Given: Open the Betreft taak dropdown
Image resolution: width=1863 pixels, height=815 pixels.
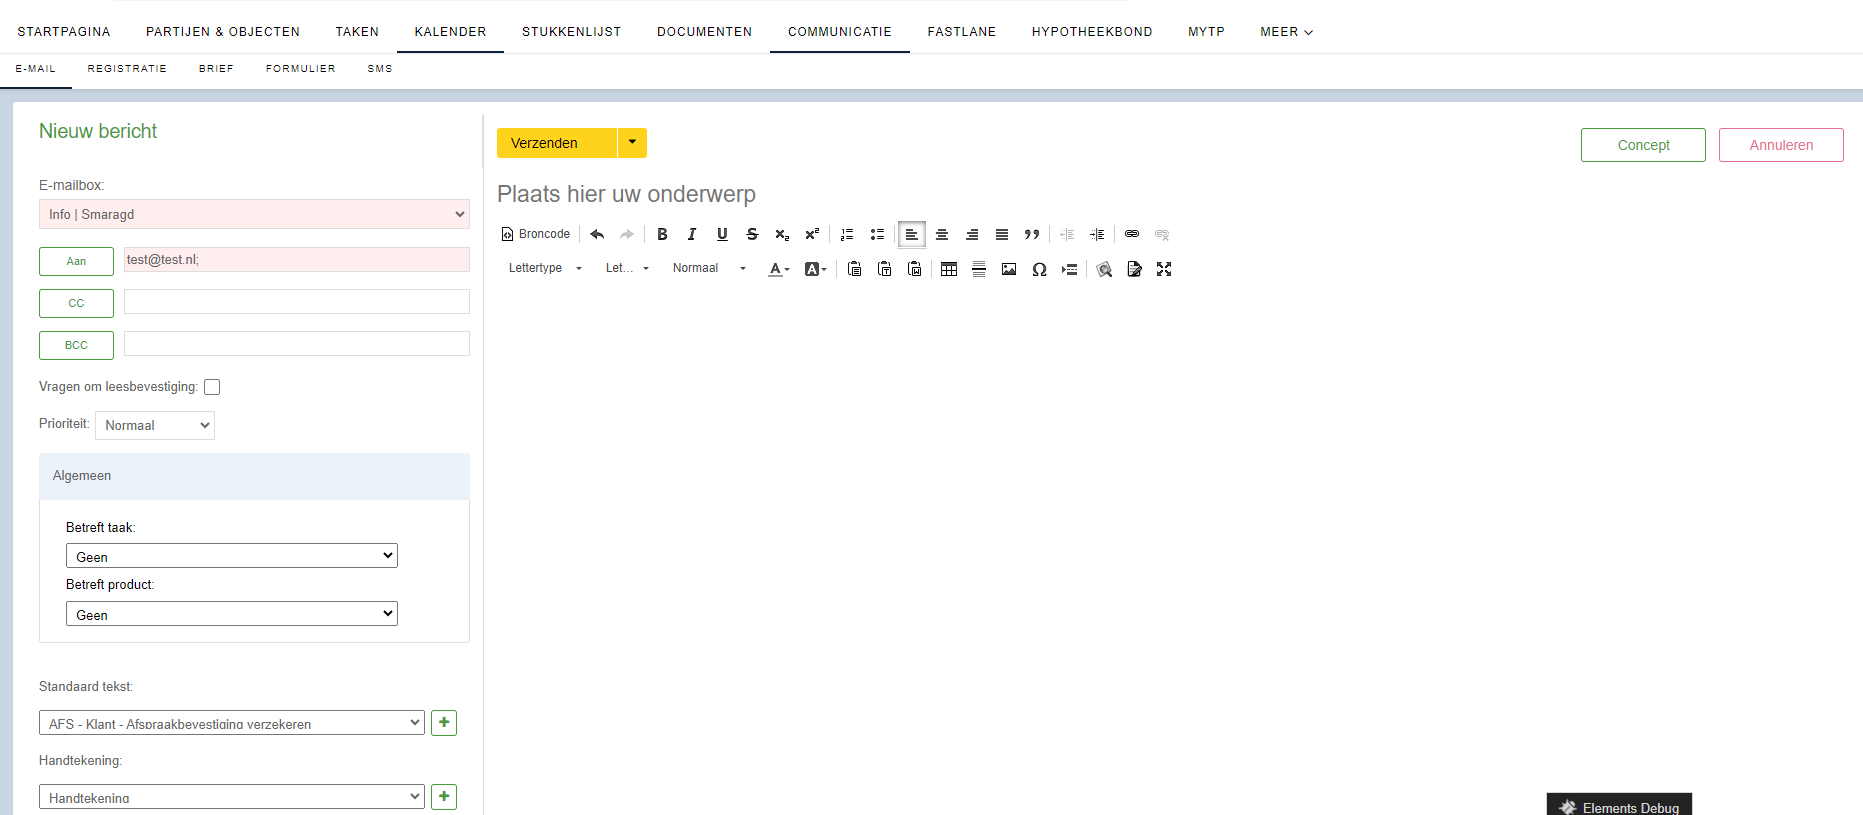Looking at the screenshot, I should coord(232,556).
